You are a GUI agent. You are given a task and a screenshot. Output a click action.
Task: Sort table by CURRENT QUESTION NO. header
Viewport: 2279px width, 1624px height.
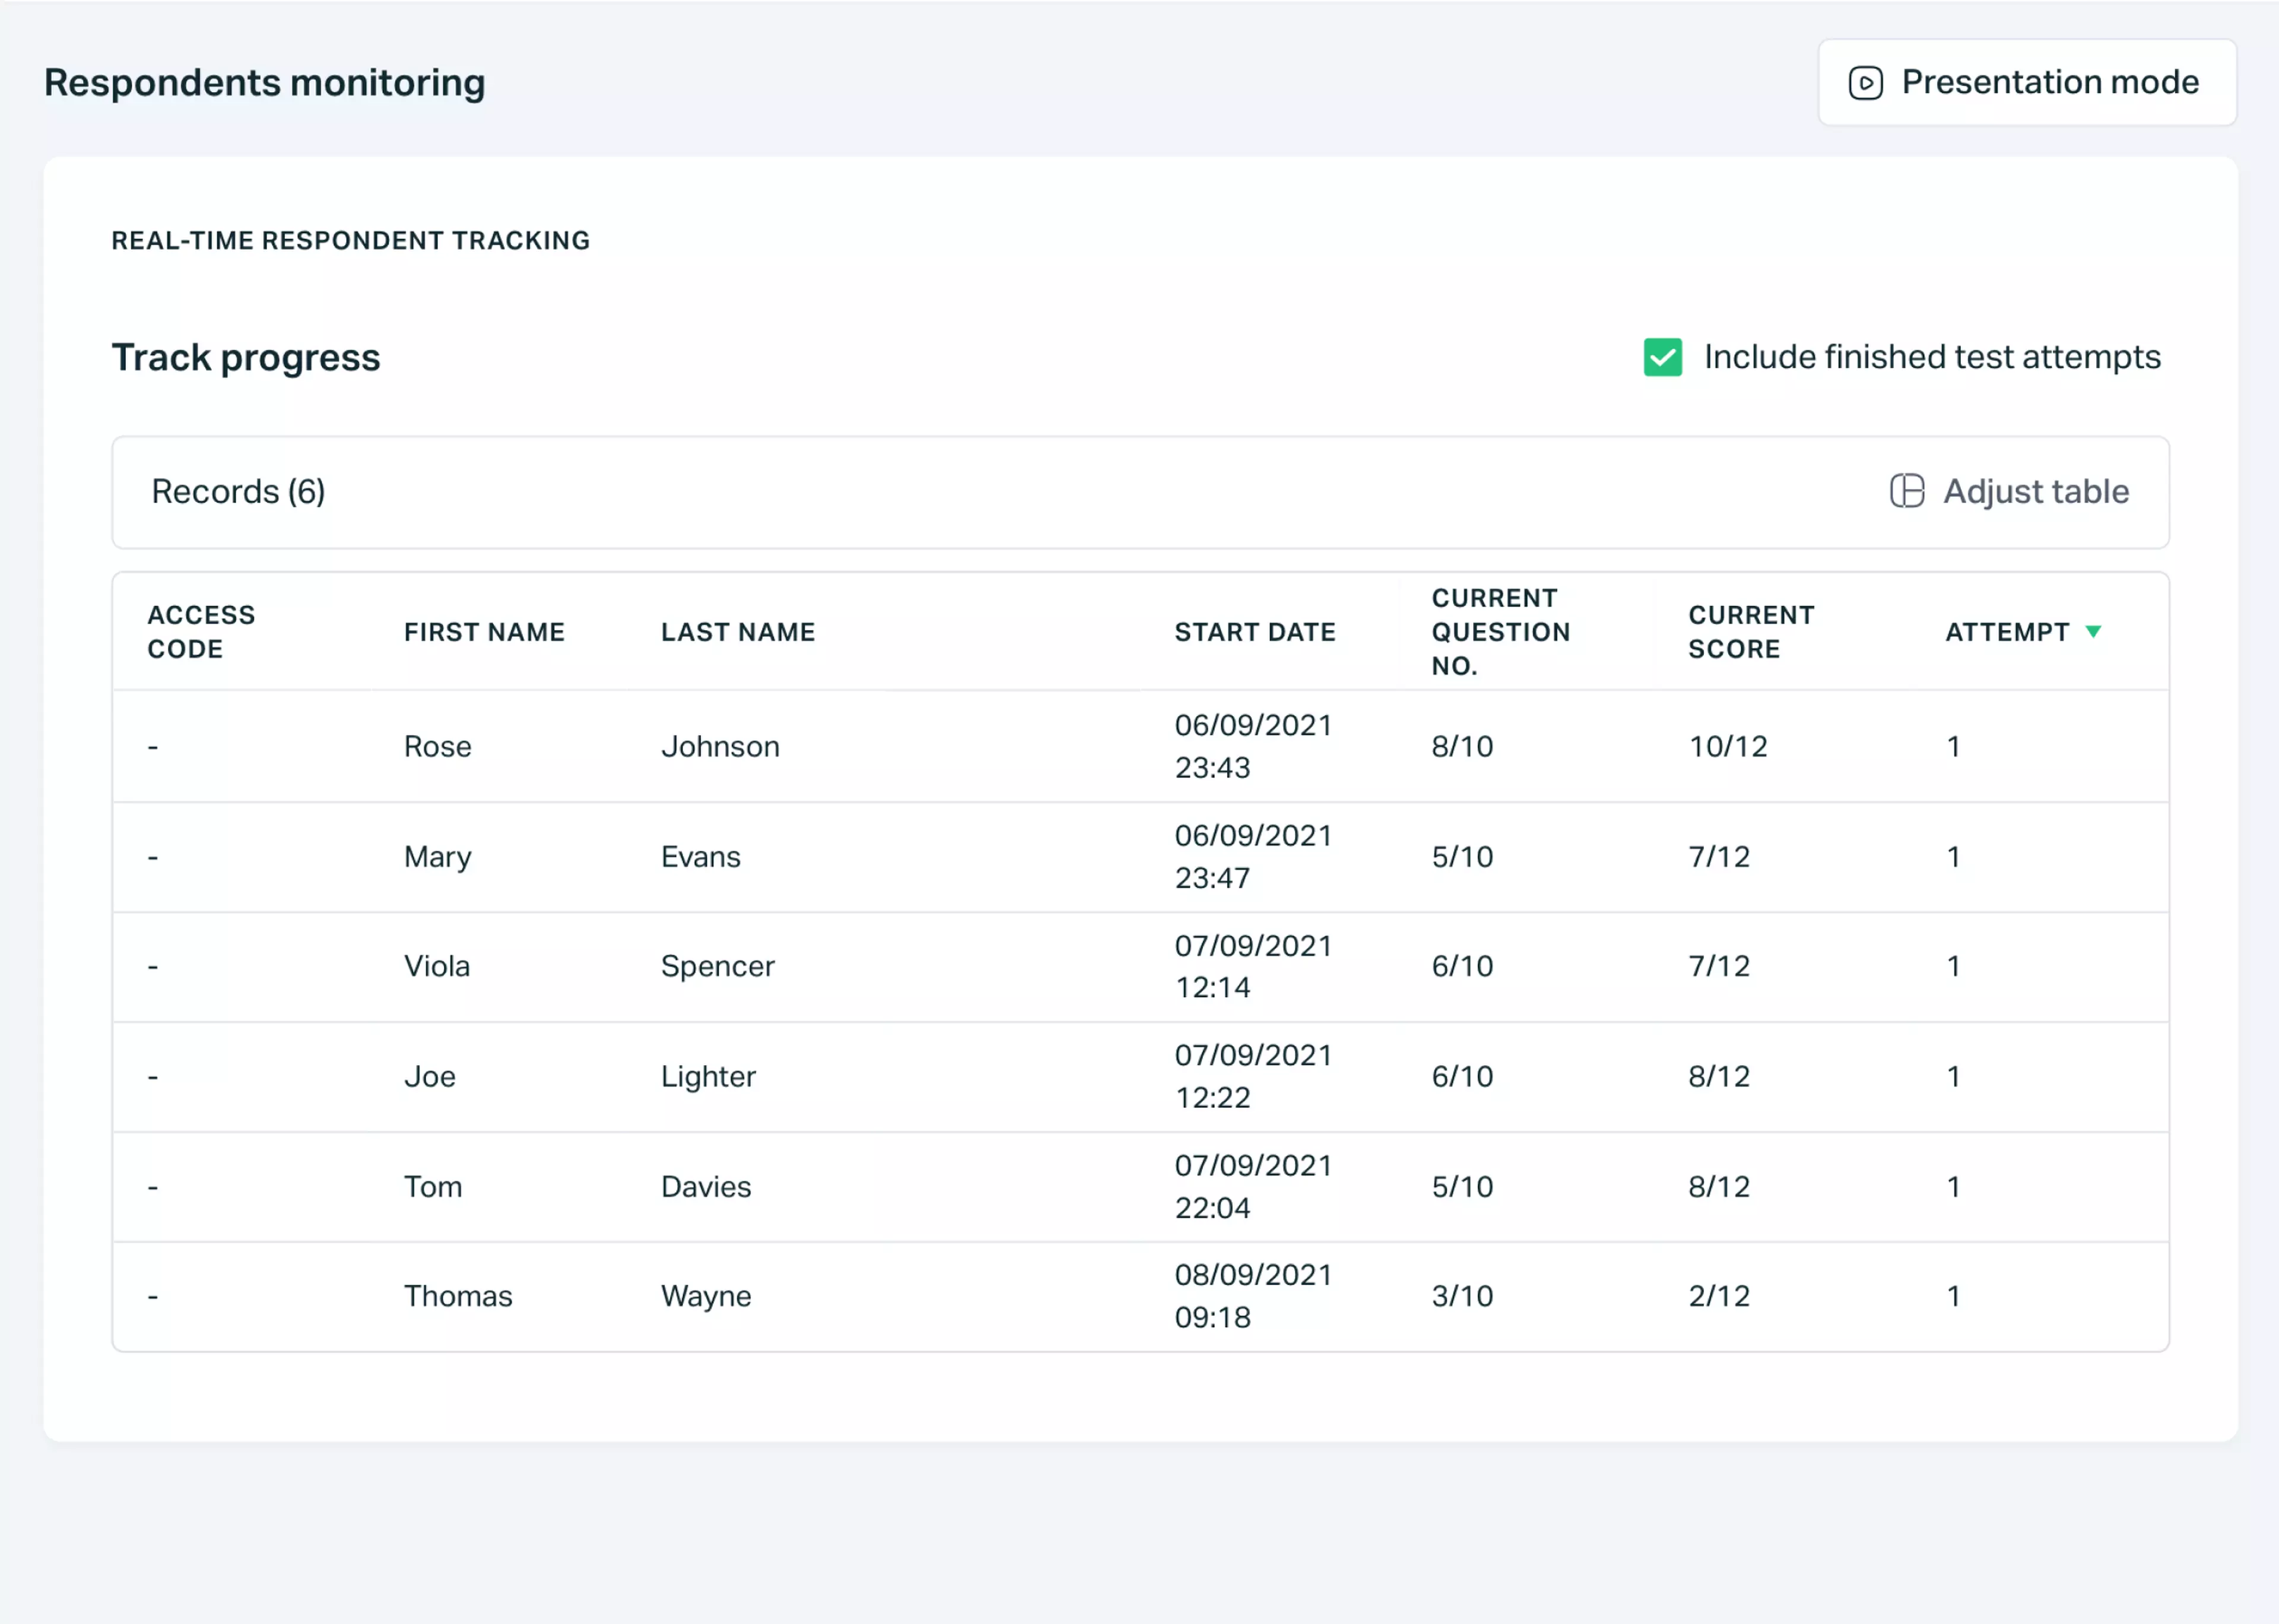tap(1499, 631)
